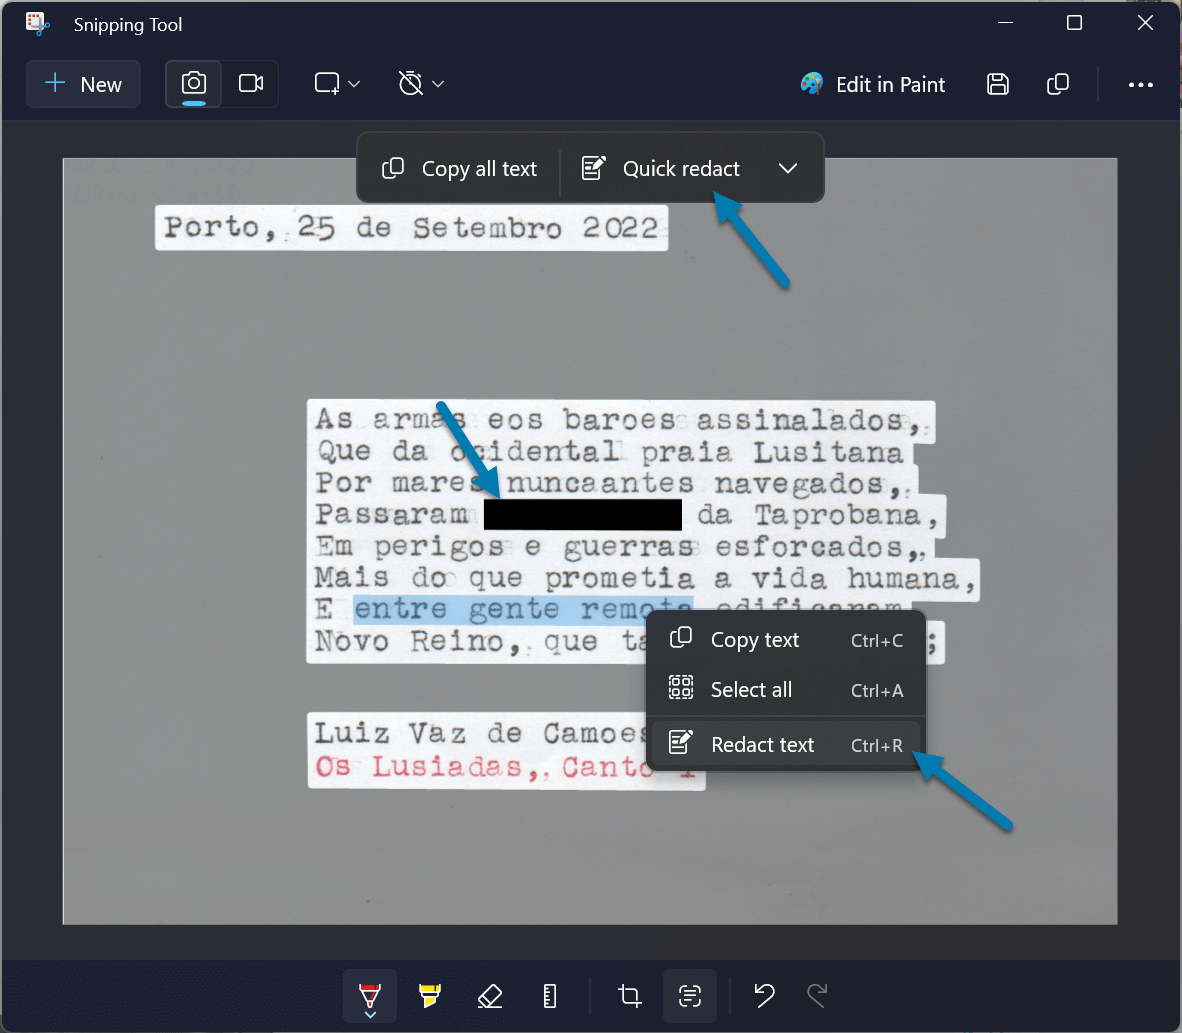Open the snipping mode rectangle dropdown
This screenshot has width=1182, height=1033.
[337, 84]
